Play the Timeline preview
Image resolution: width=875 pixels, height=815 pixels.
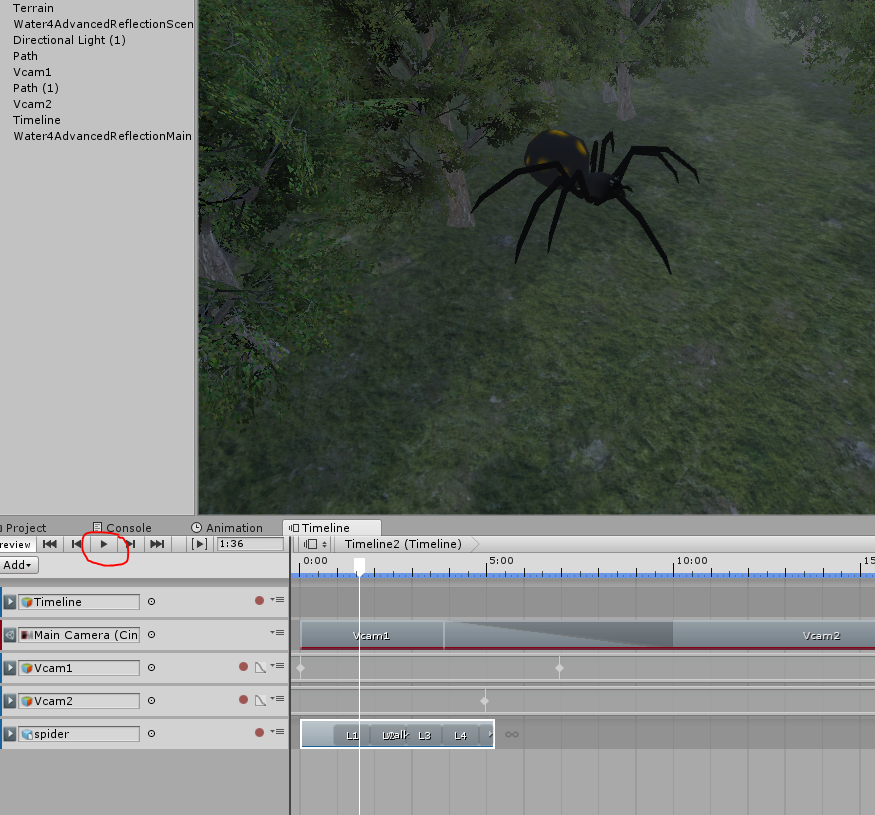[104, 544]
